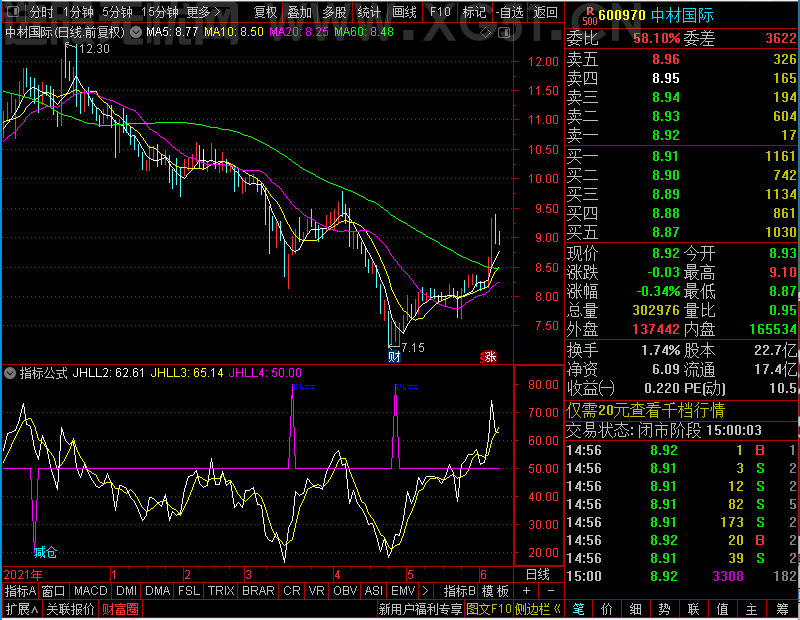Open the 多股 multi-stock view
This screenshot has height=620, width=800.
click(334, 12)
